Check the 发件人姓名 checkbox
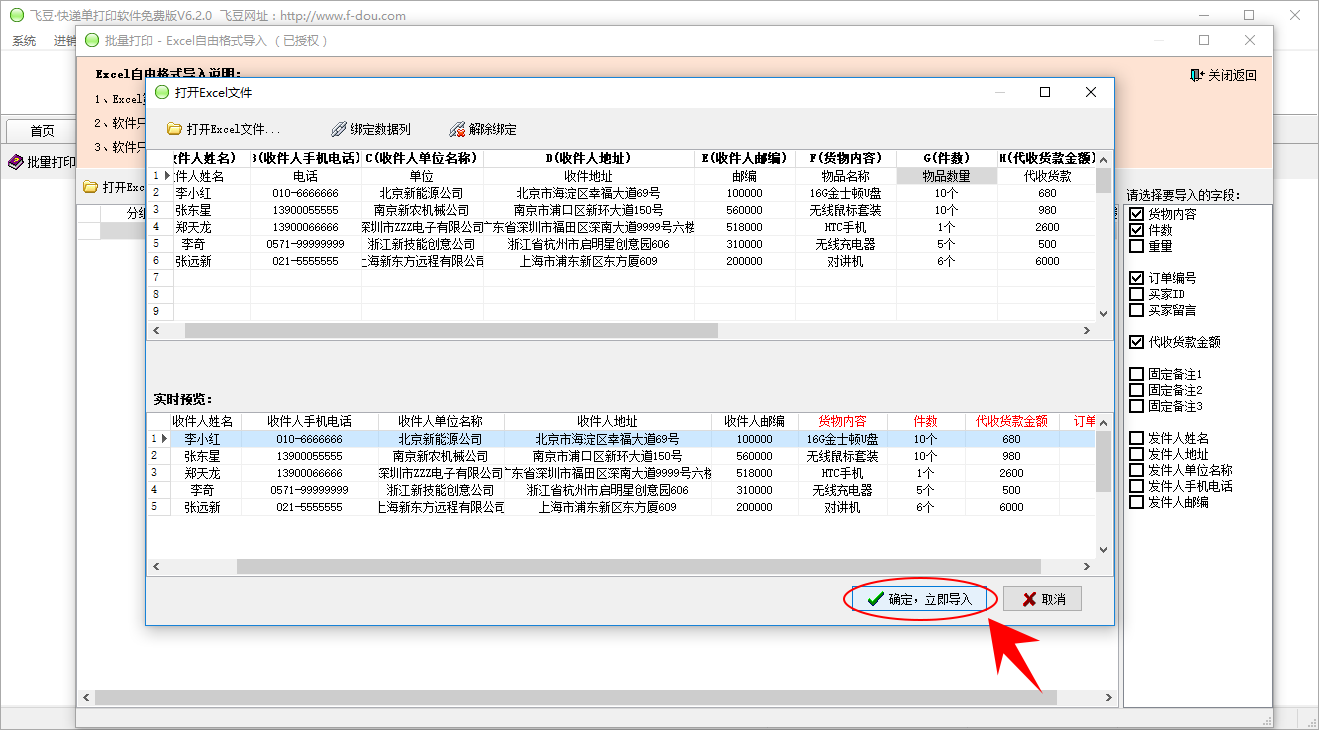The height and width of the screenshot is (730, 1319). click(1136, 438)
